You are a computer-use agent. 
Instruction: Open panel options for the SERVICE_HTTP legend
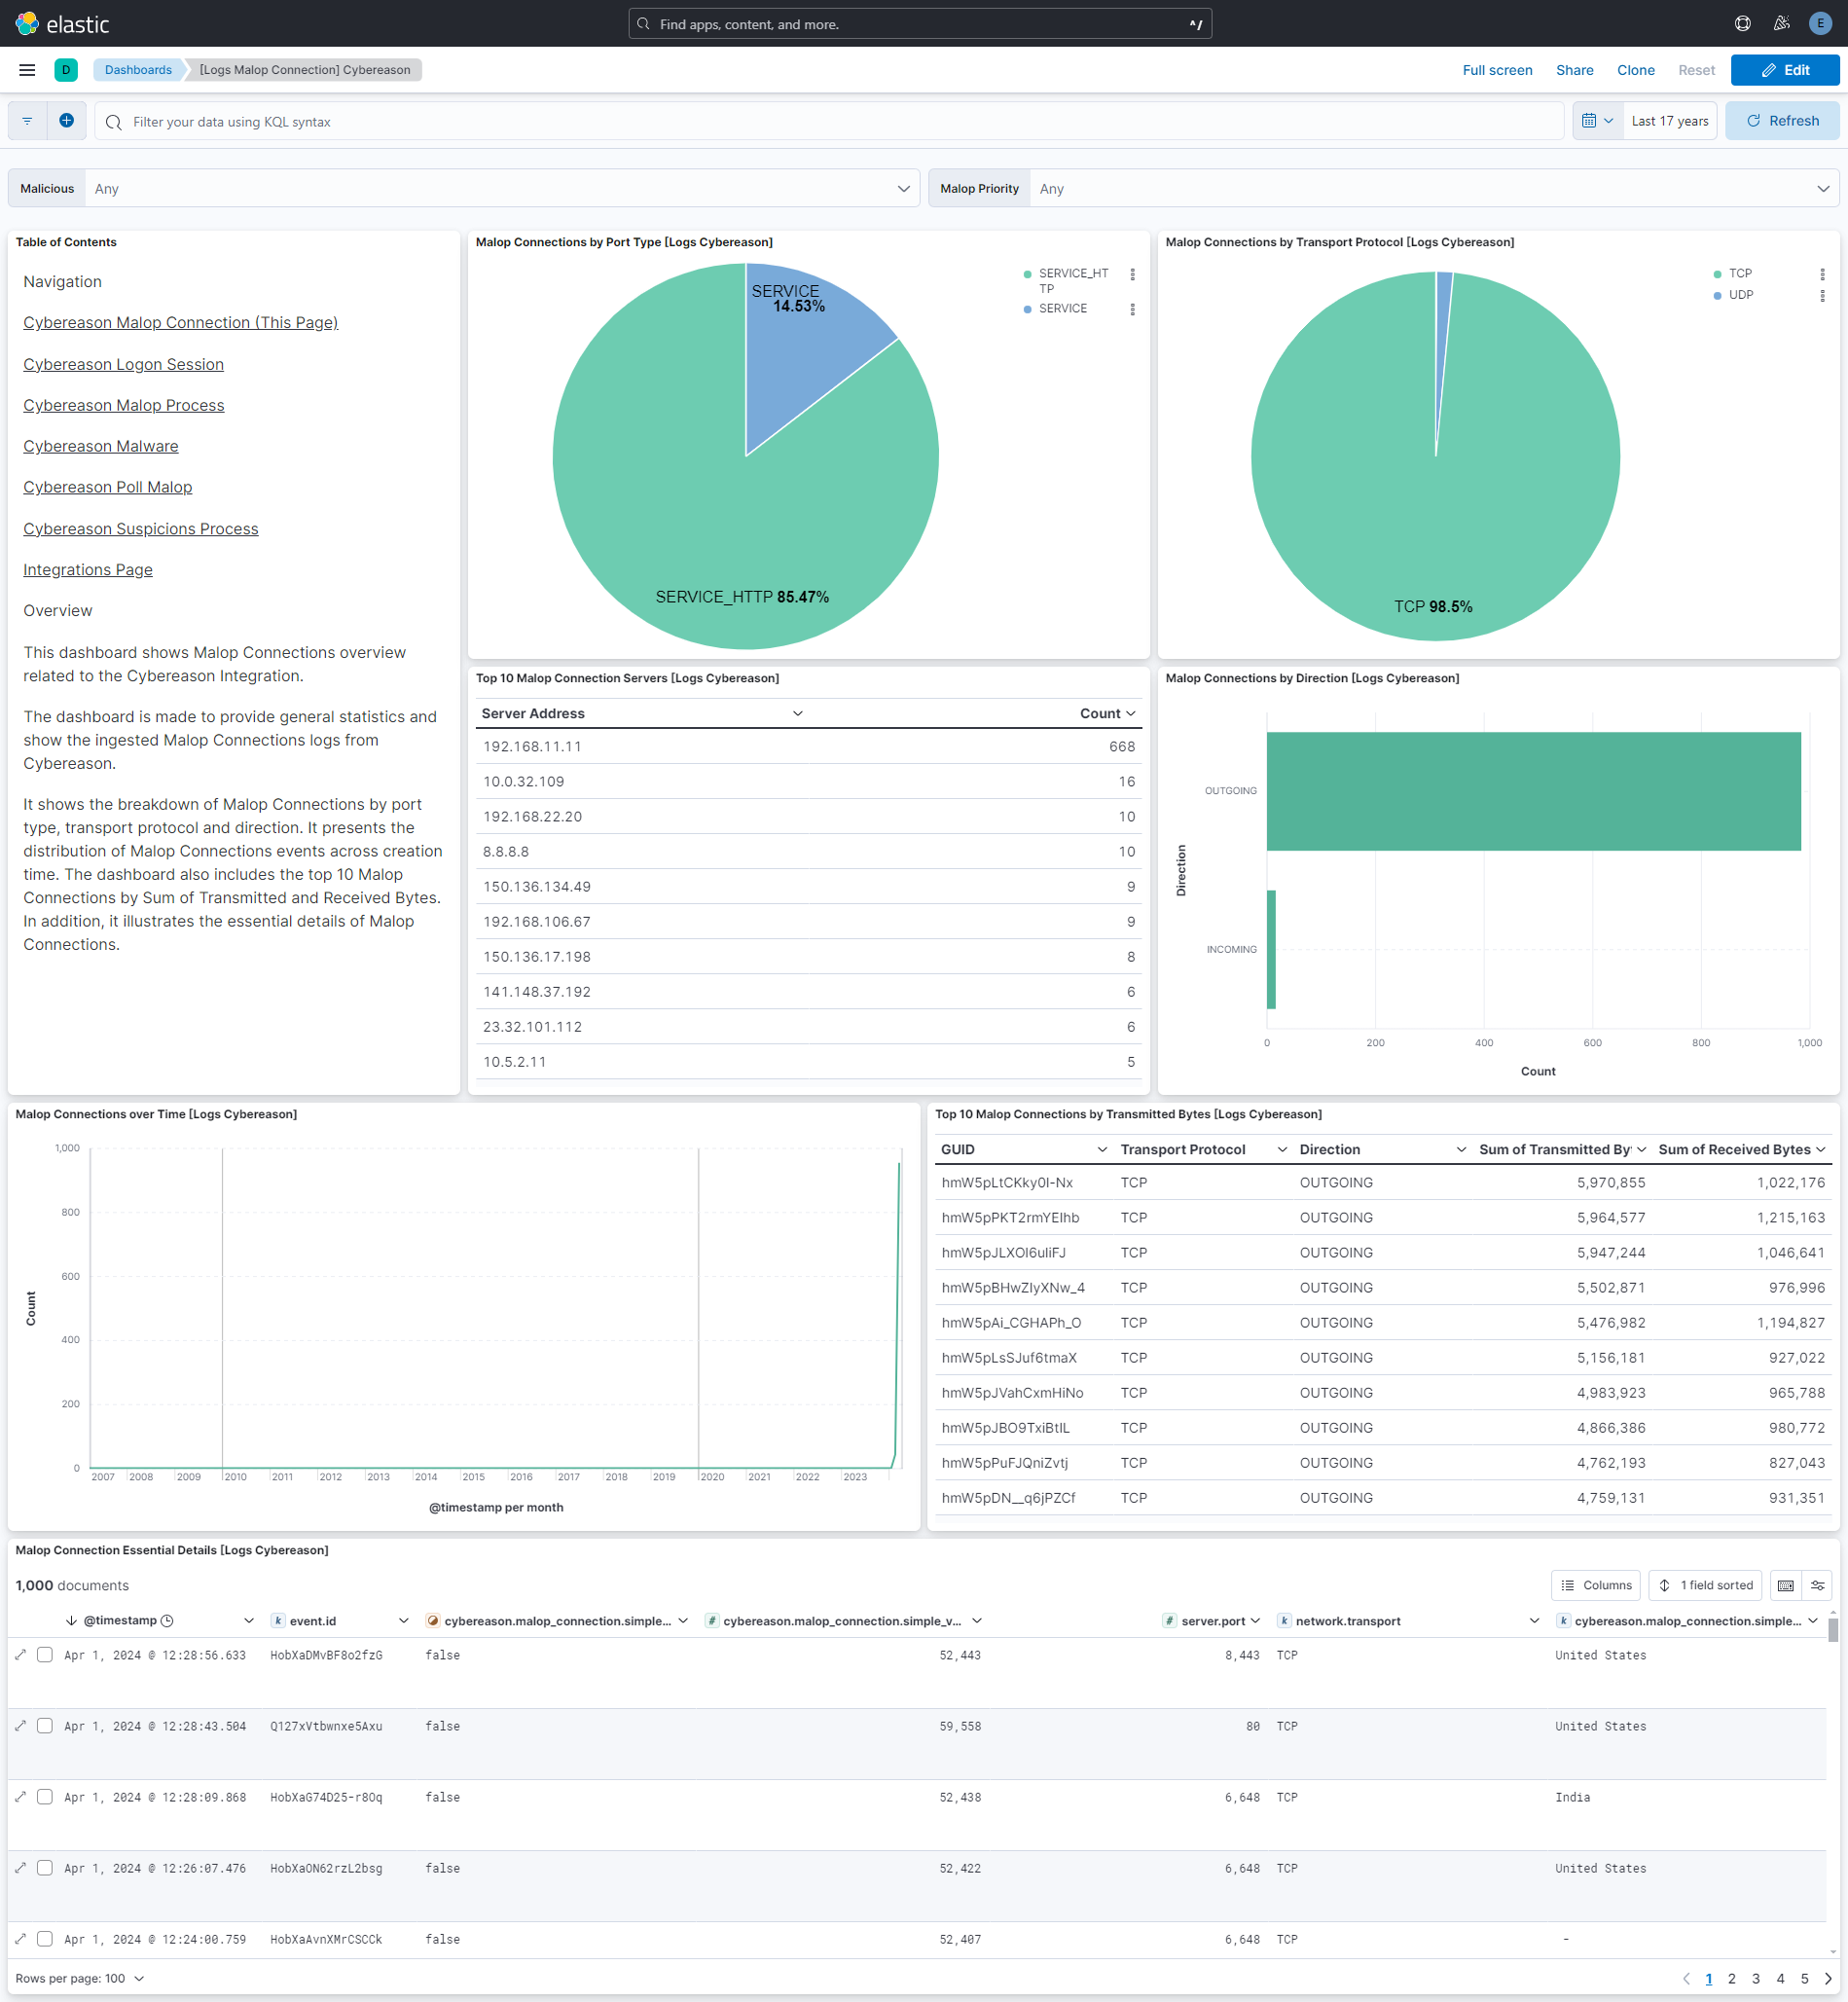click(1132, 274)
